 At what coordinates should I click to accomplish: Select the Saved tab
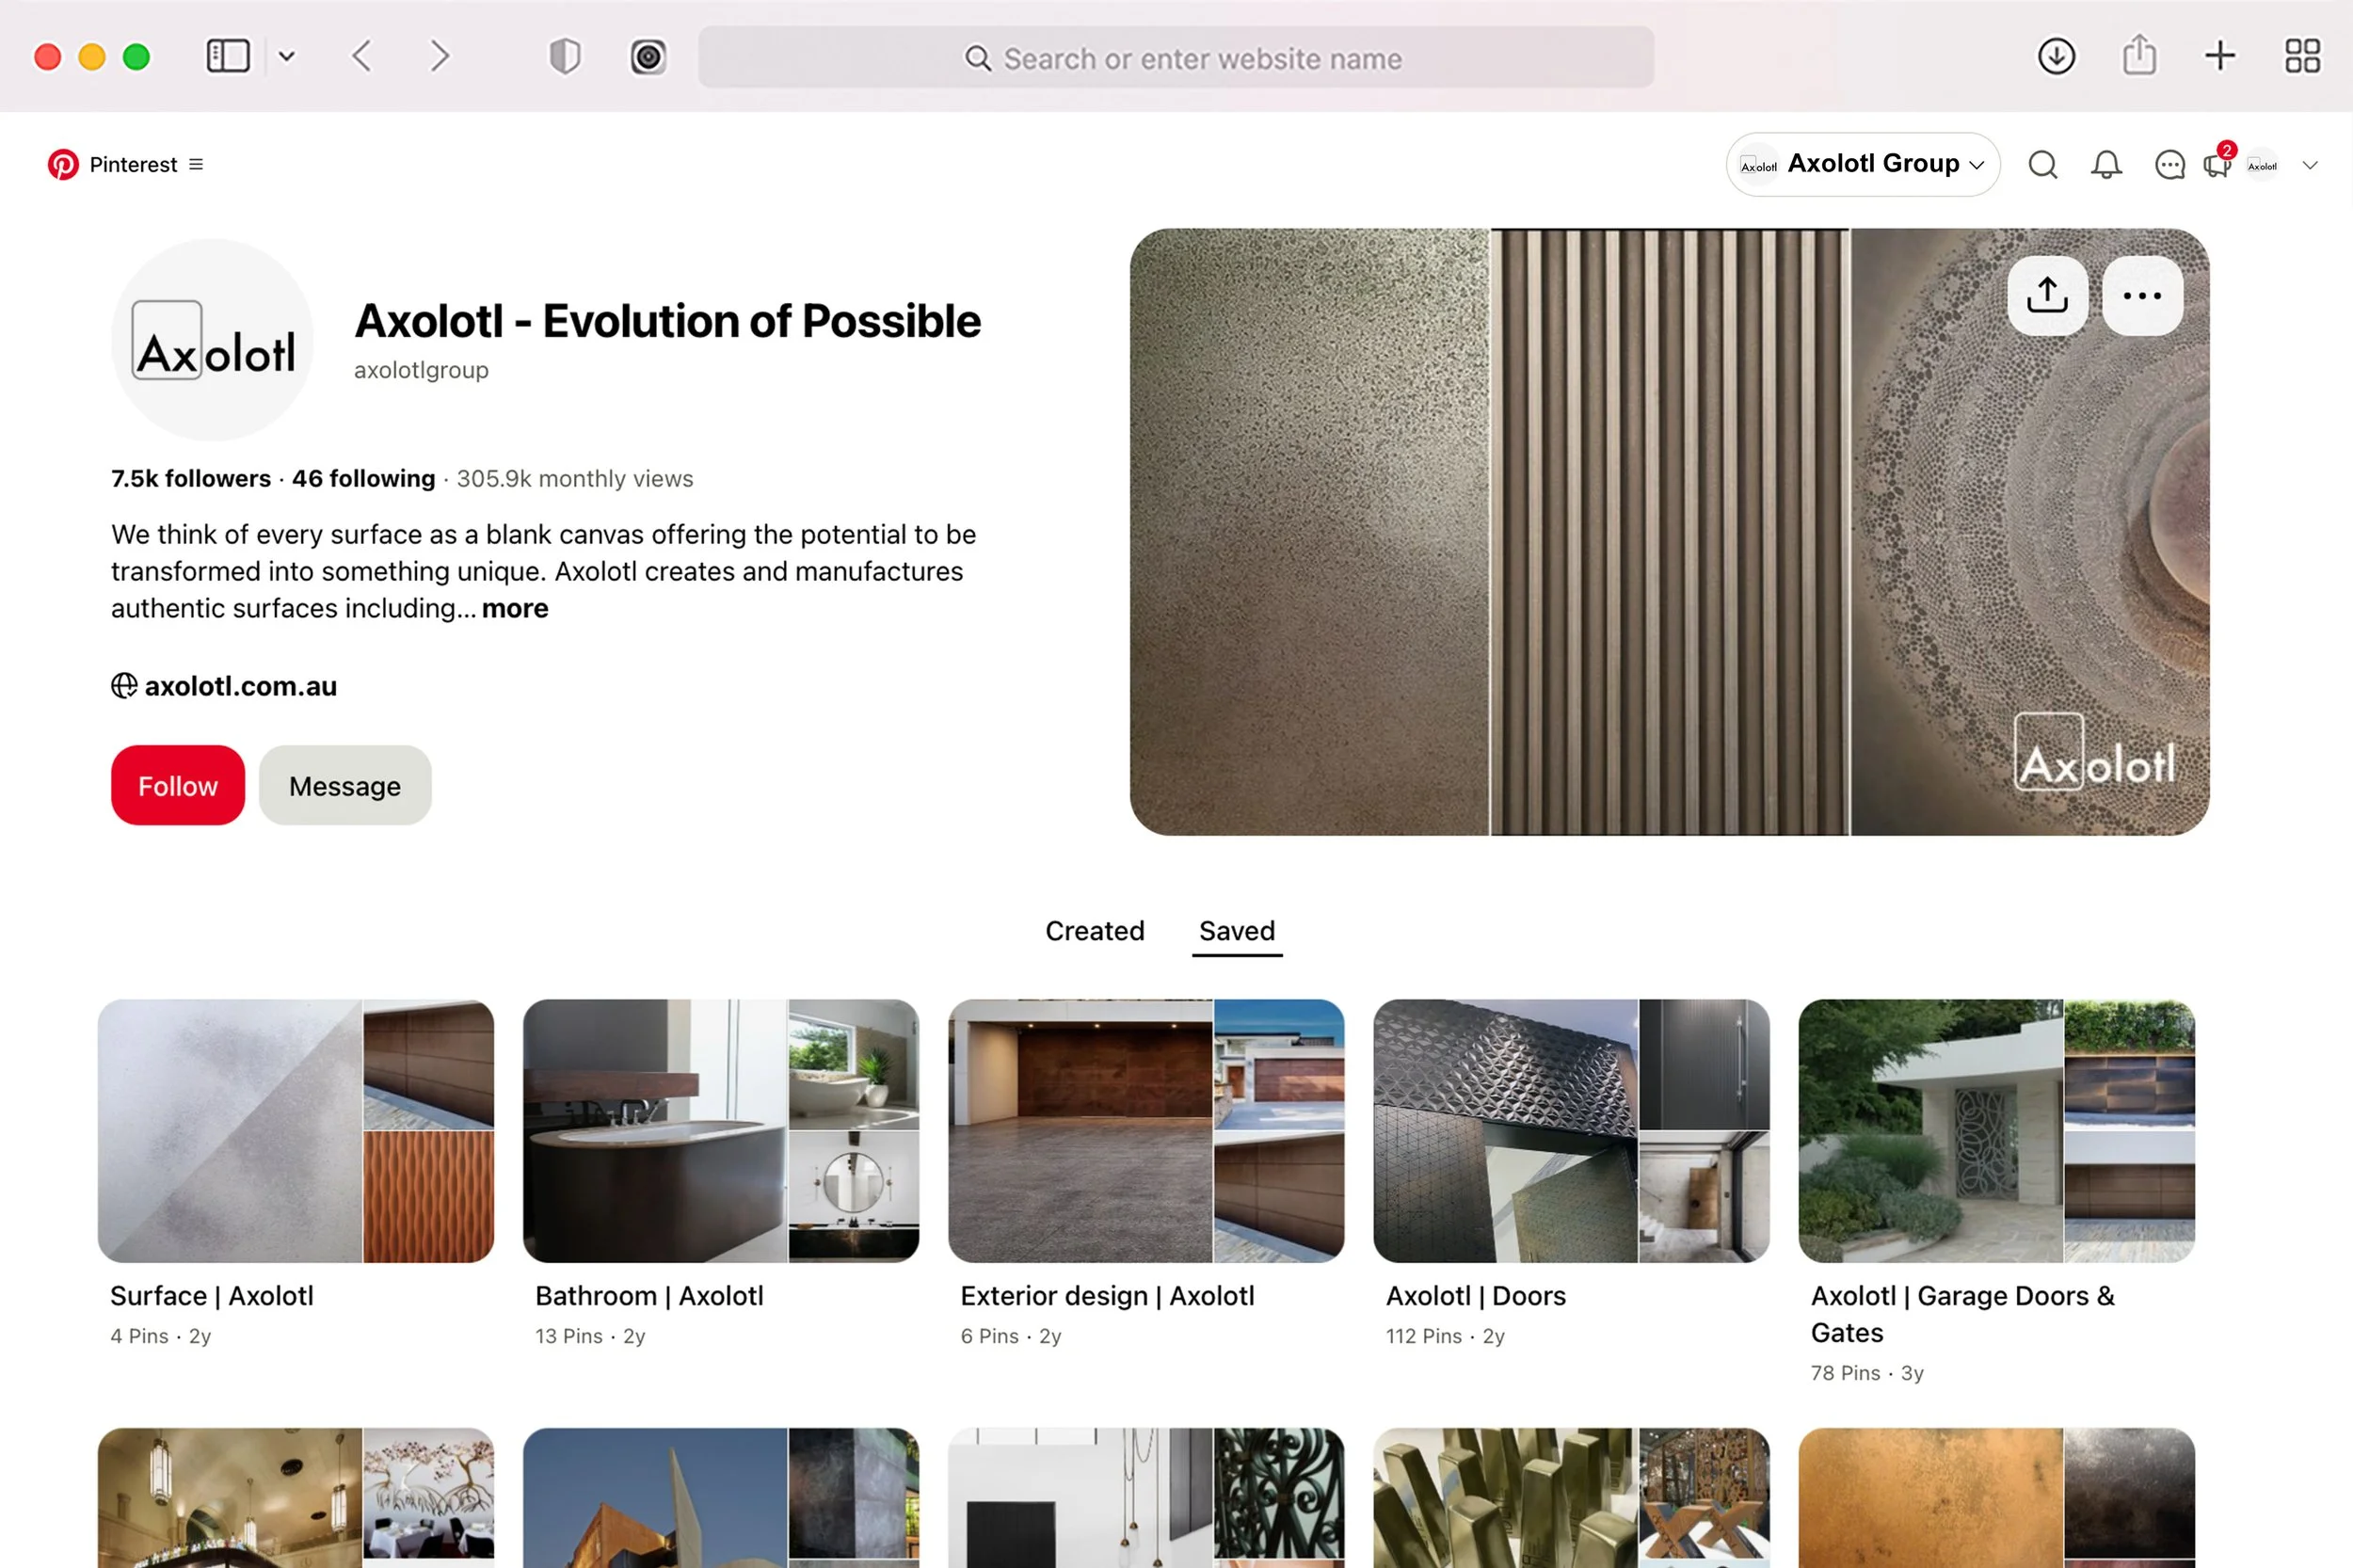1236,931
